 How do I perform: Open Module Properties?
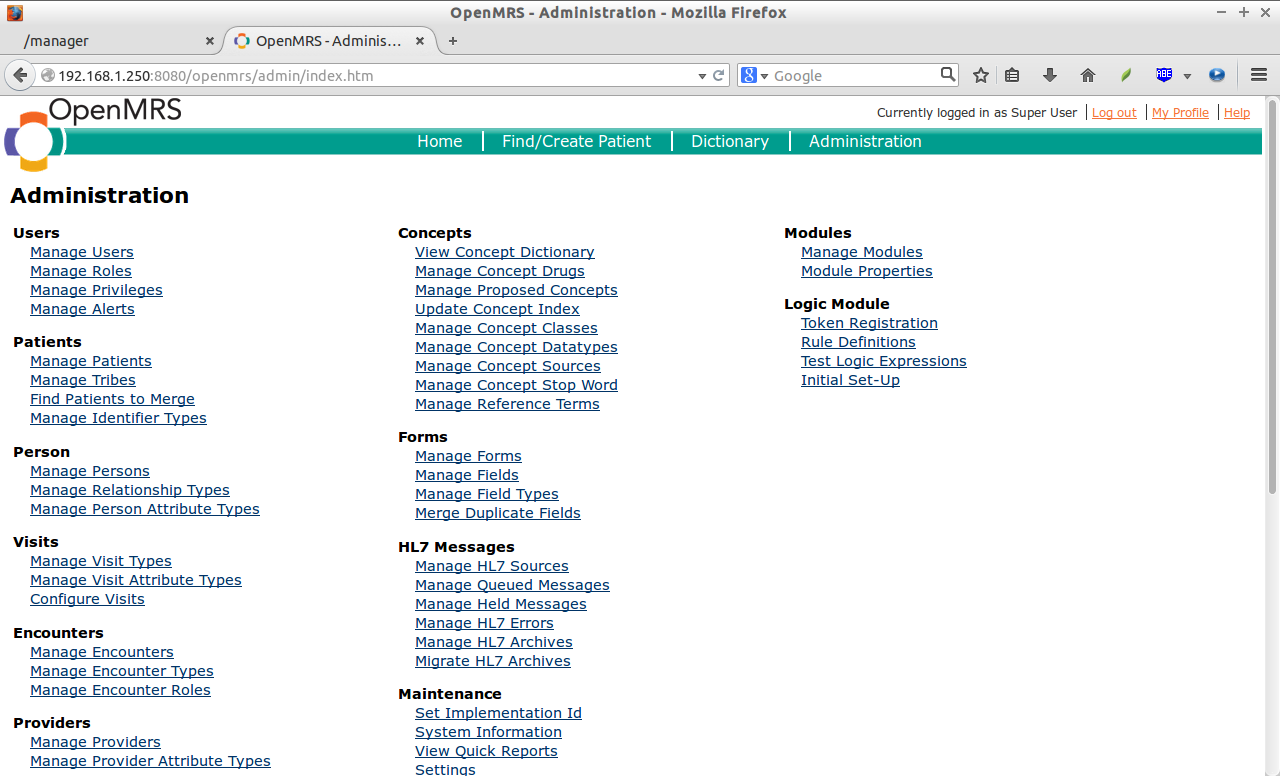pos(867,271)
